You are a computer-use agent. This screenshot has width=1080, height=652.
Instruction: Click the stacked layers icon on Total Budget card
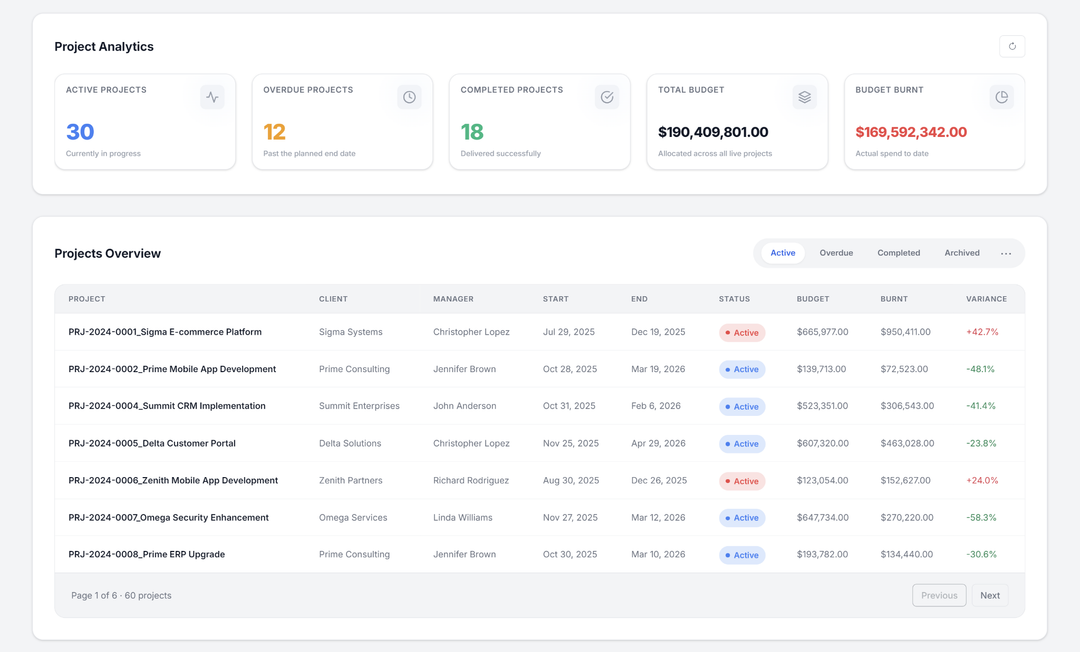[804, 97]
